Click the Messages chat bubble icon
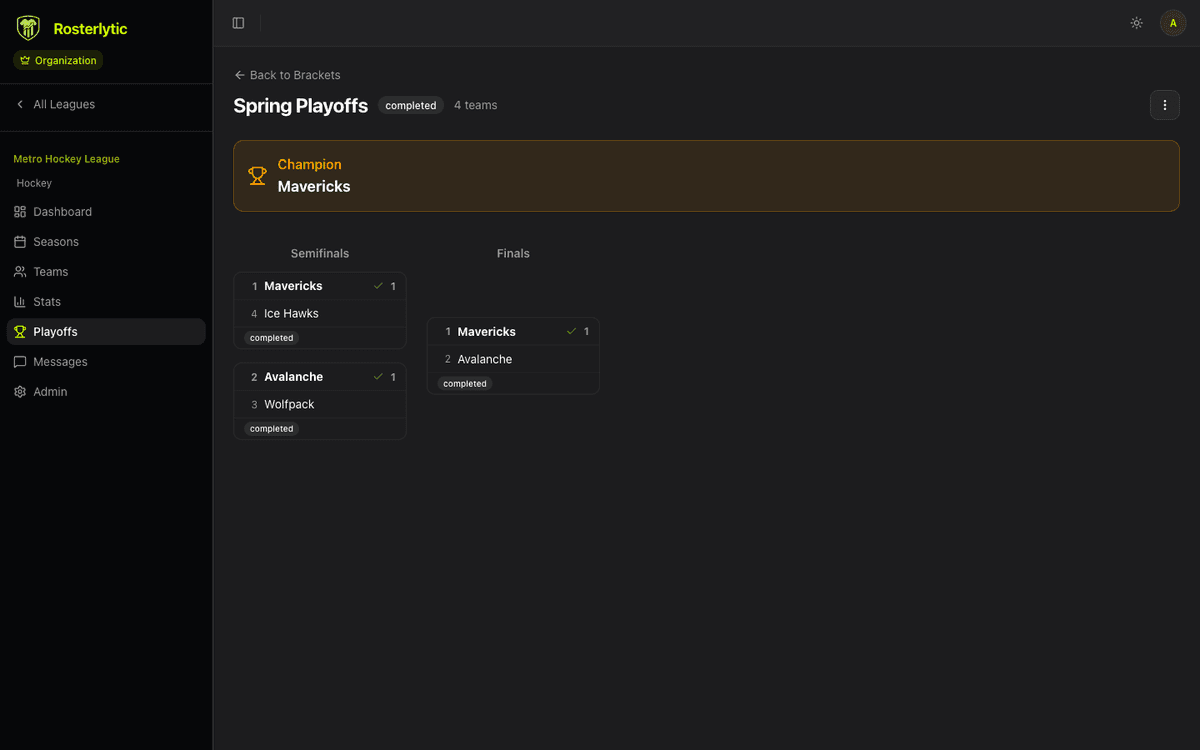1200x750 pixels. pos(20,362)
